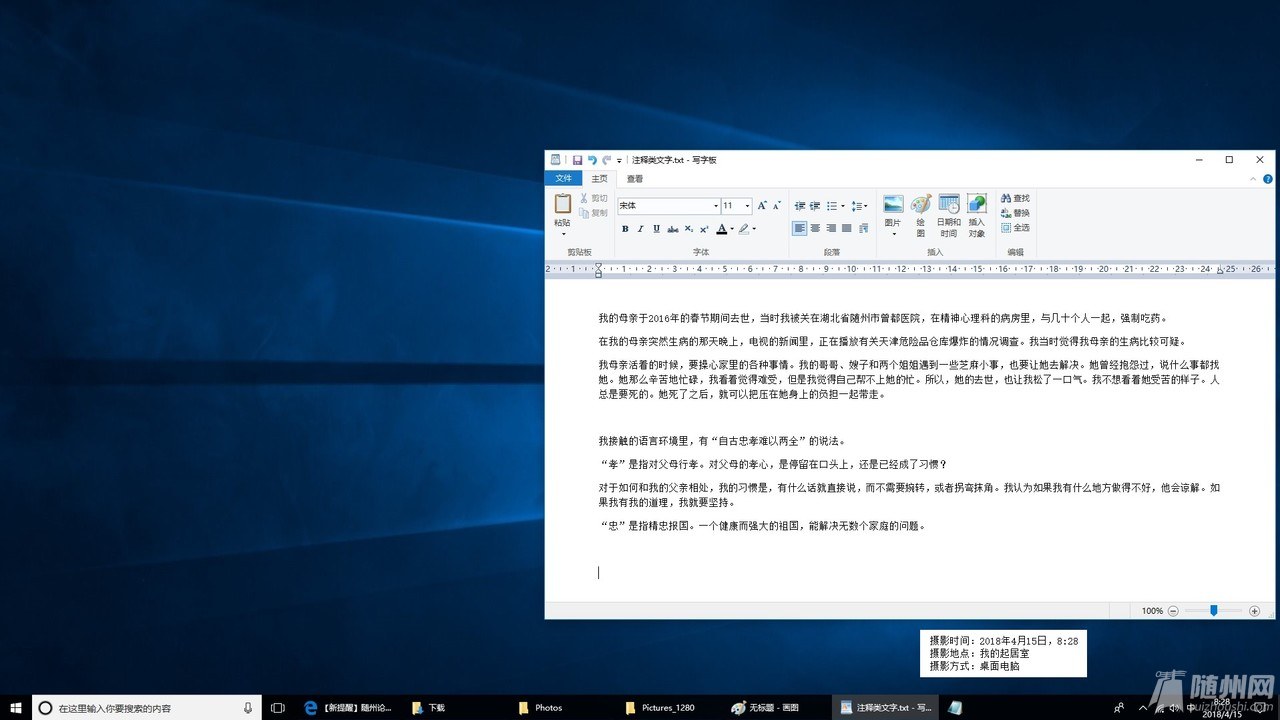This screenshot has height=720, width=1280.
Task: Select center text alignment
Action: click(815, 229)
